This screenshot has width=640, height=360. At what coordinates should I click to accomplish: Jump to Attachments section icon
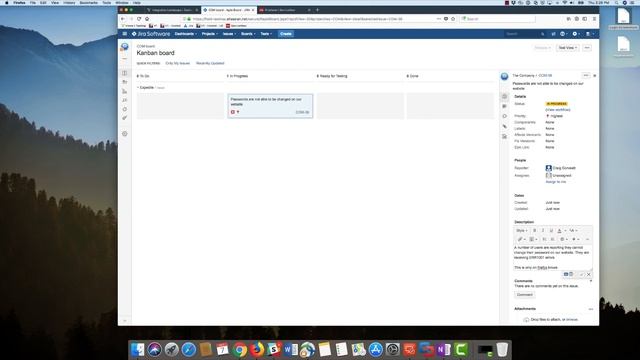pos(504,127)
